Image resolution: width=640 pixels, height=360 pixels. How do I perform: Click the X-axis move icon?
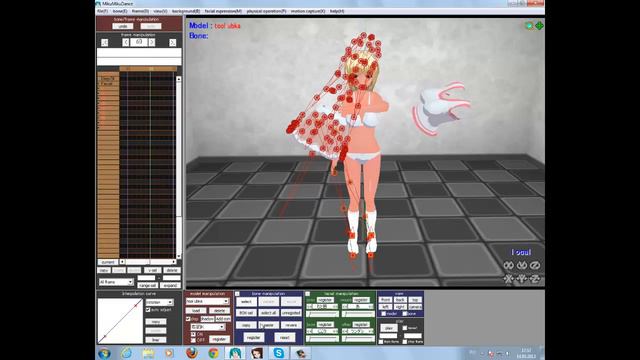point(509,279)
